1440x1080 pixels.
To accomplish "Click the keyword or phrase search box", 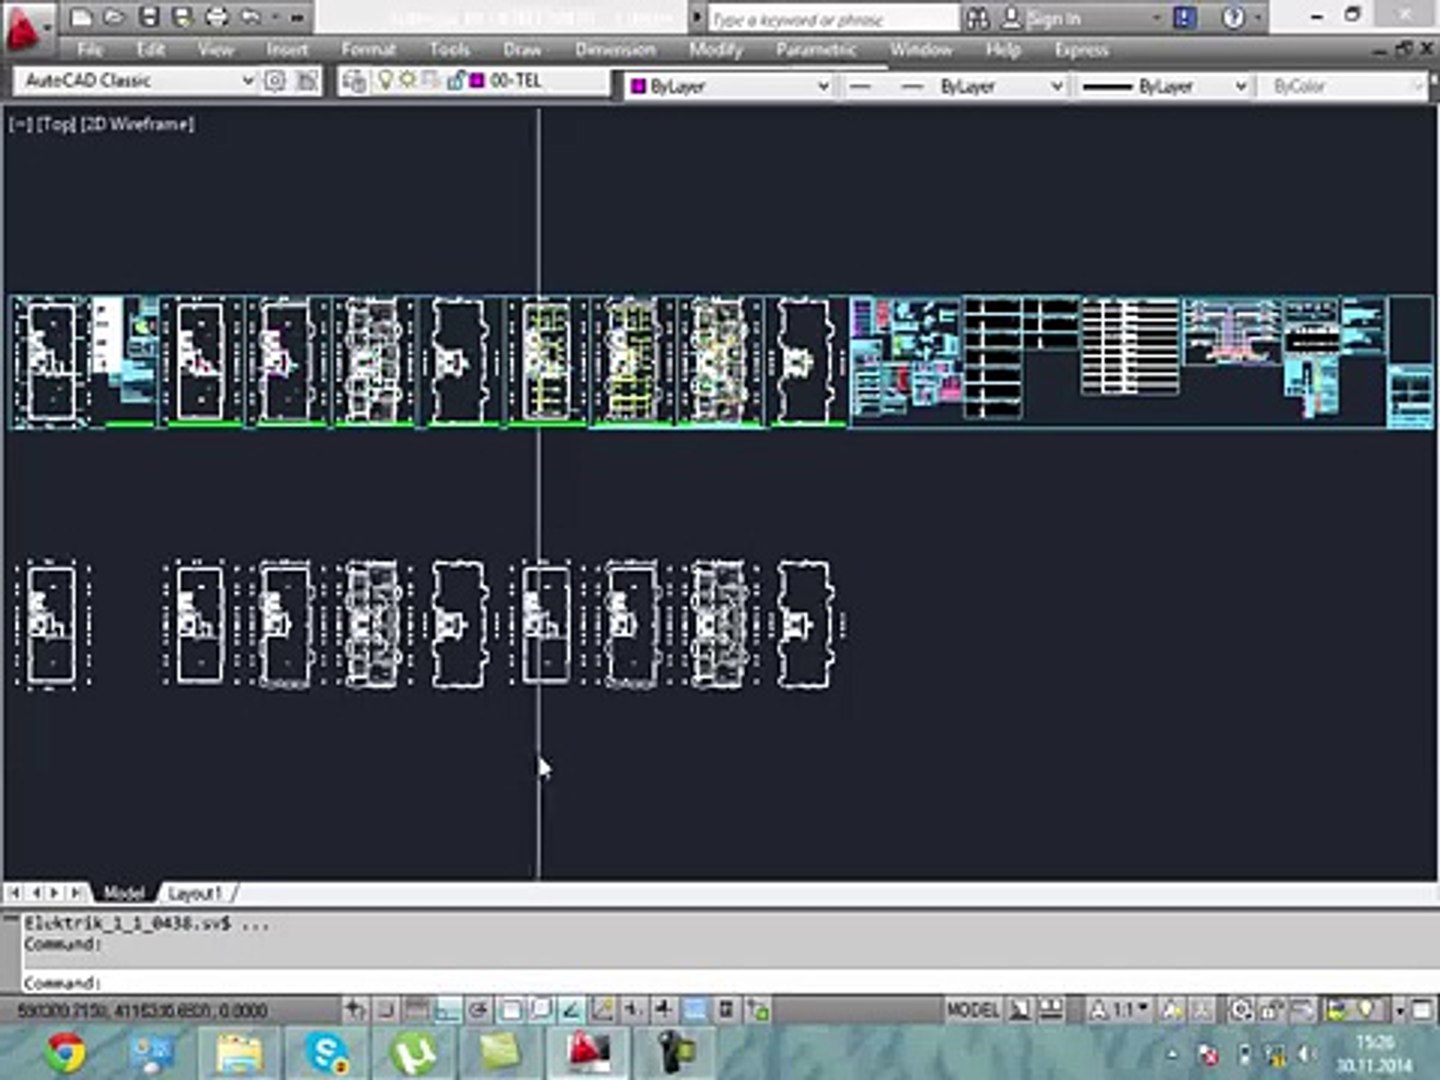I will [832, 19].
